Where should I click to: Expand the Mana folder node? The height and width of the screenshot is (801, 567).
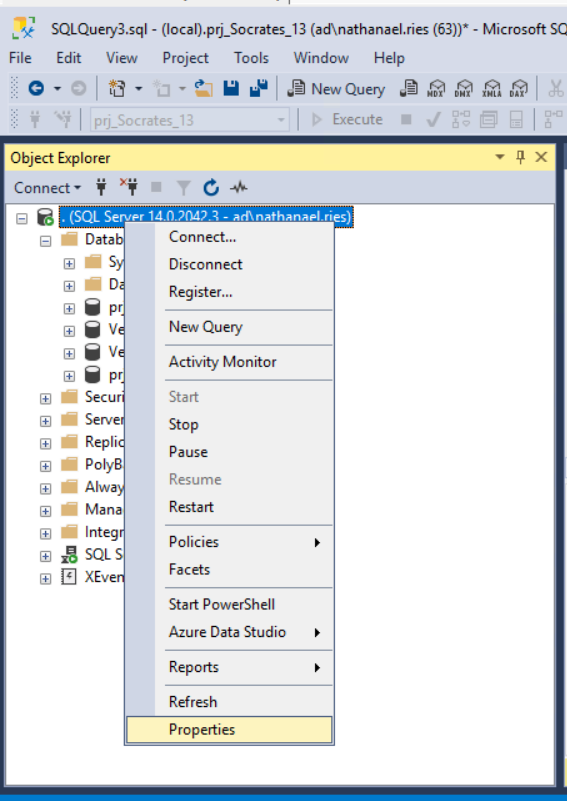point(45,511)
